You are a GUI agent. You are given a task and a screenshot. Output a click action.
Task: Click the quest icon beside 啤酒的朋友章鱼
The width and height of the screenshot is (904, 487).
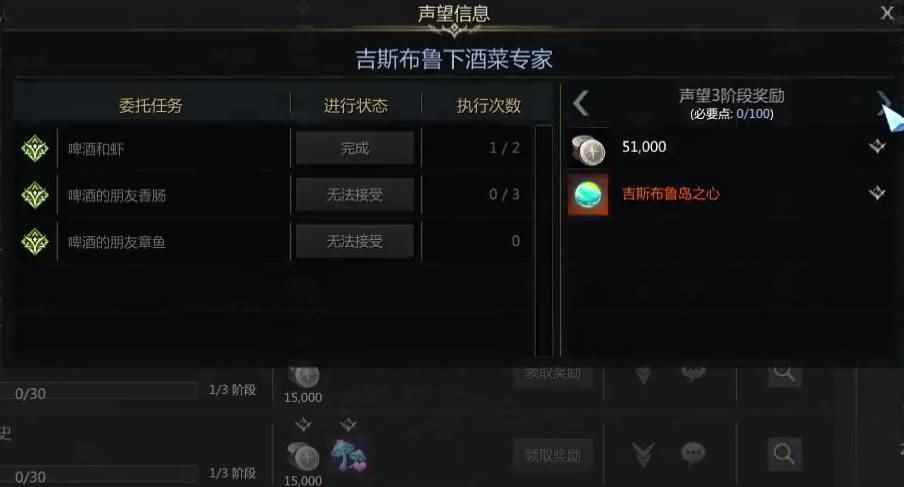35,241
